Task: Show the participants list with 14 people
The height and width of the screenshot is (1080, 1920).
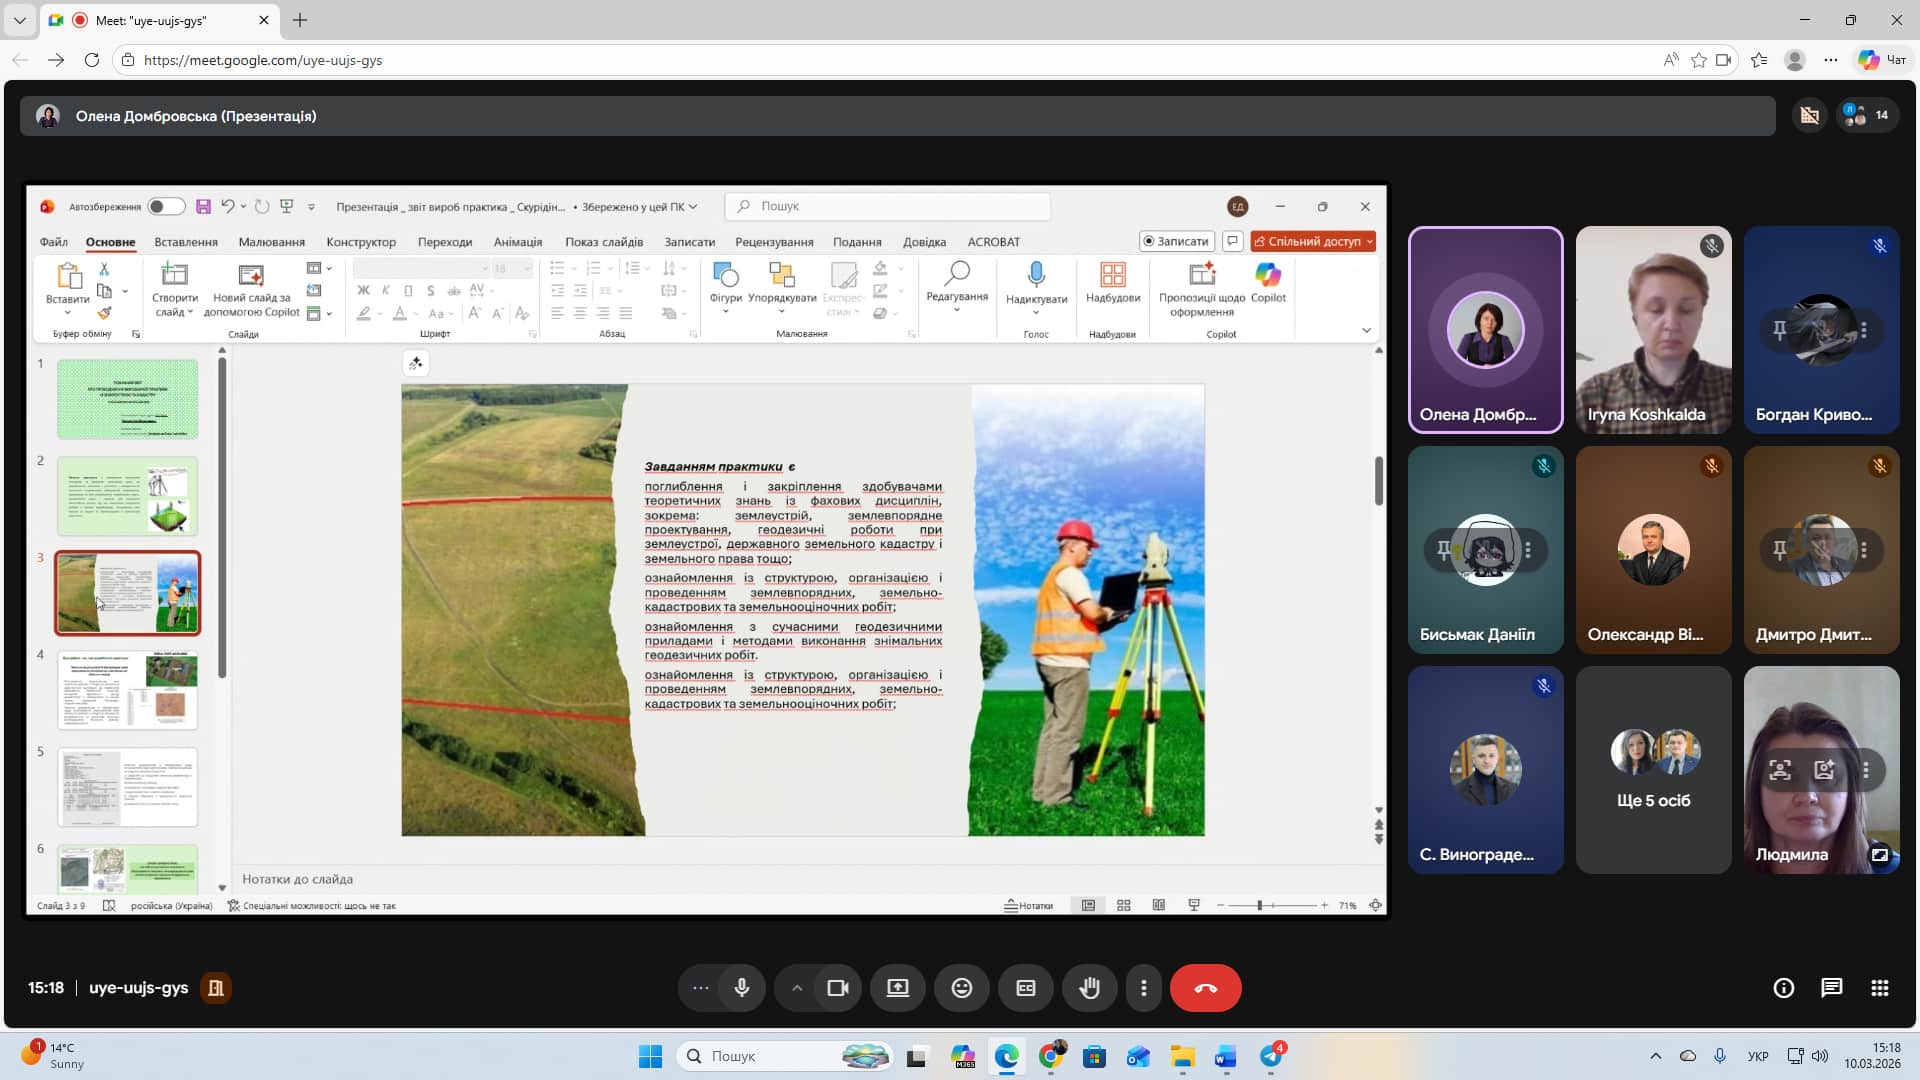Action: [1866, 116]
